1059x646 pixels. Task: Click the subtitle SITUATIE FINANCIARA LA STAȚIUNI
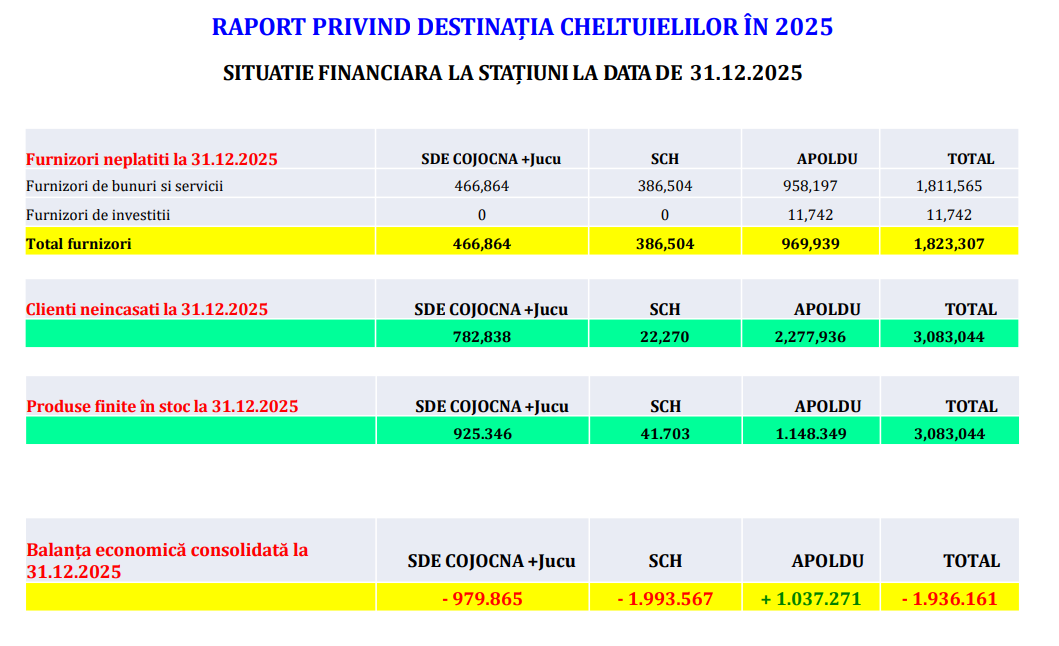coord(512,73)
